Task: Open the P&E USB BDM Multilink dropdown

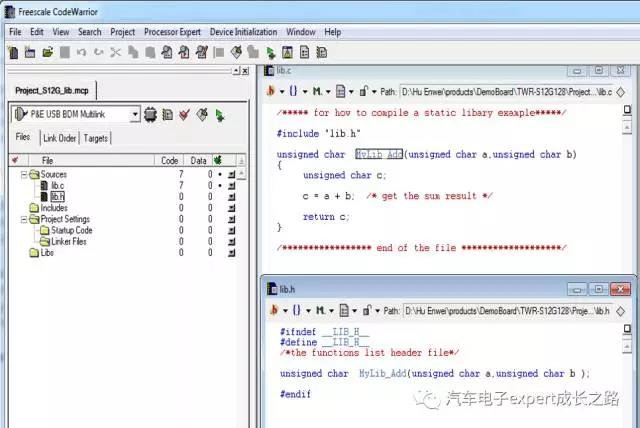Action: 135,115
